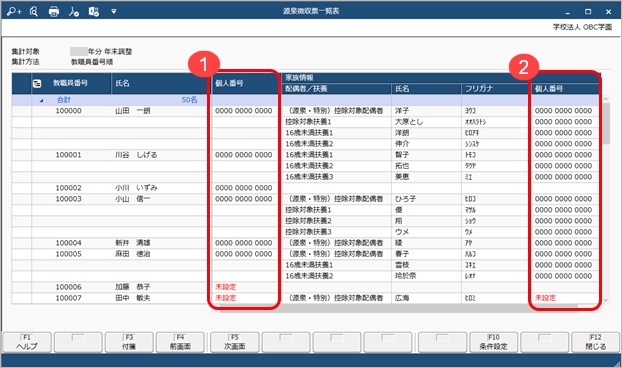This screenshot has height=368, width=622.
Task: Select family member 洋子
Action: [x=402, y=111]
